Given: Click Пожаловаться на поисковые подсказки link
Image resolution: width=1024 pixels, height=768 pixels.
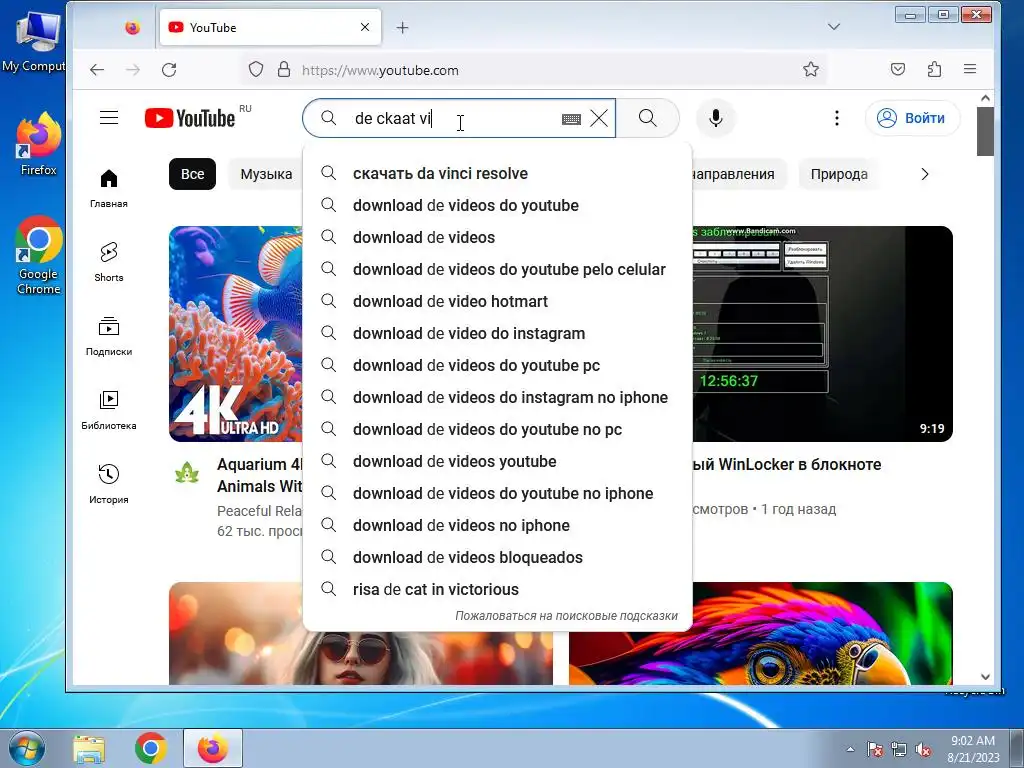Looking at the screenshot, I should click(x=566, y=616).
